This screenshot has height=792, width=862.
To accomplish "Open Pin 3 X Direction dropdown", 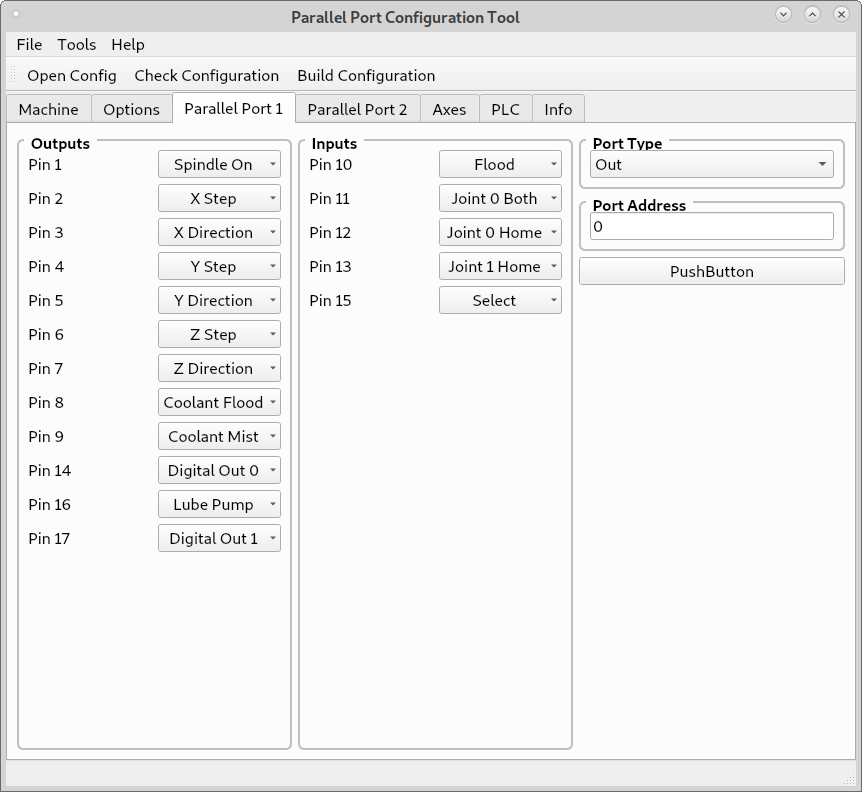I will pos(219,232).
